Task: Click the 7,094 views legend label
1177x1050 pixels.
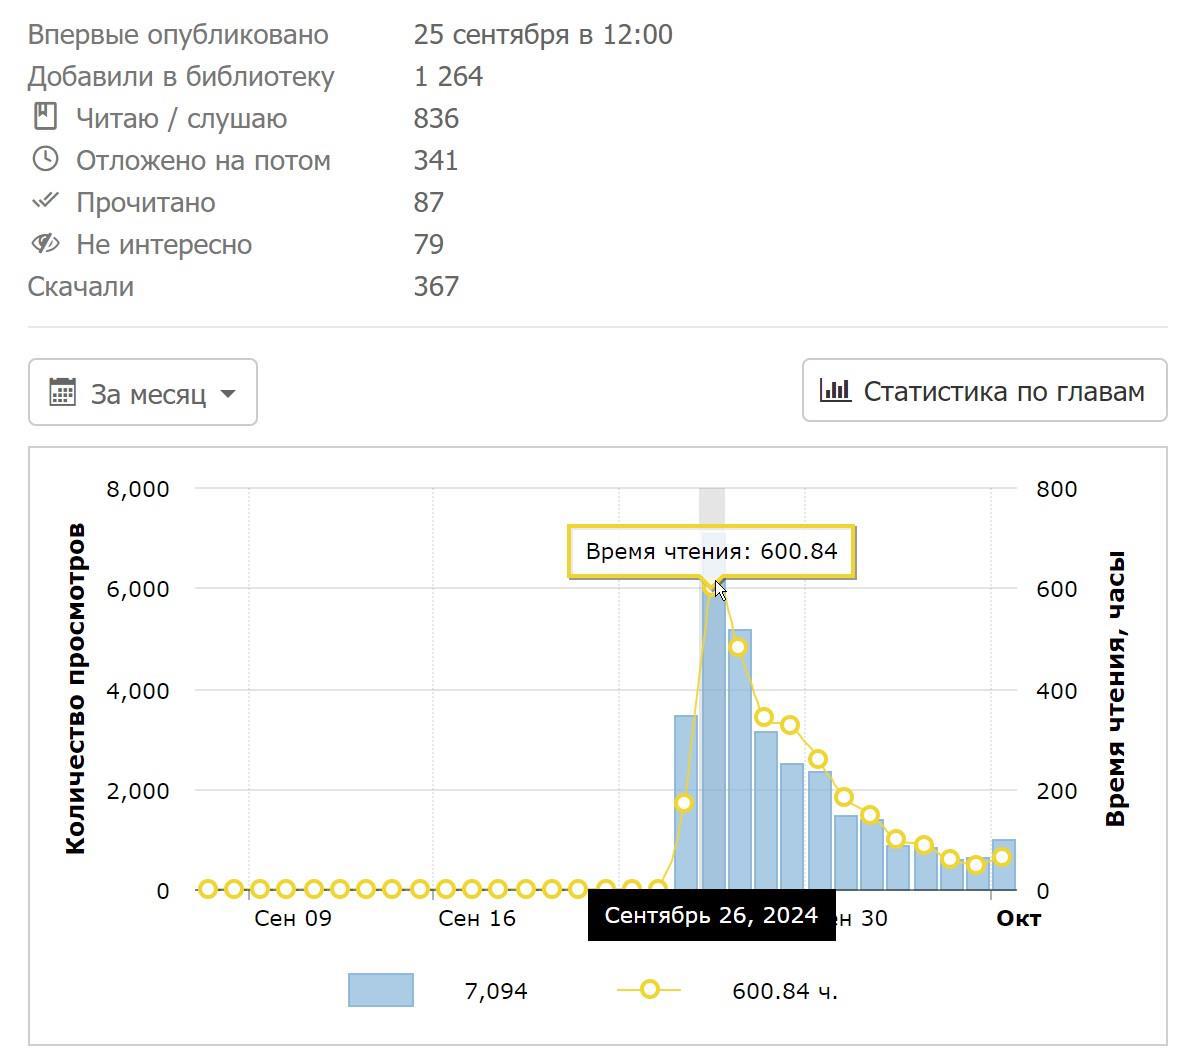Action: coord(496,991)
